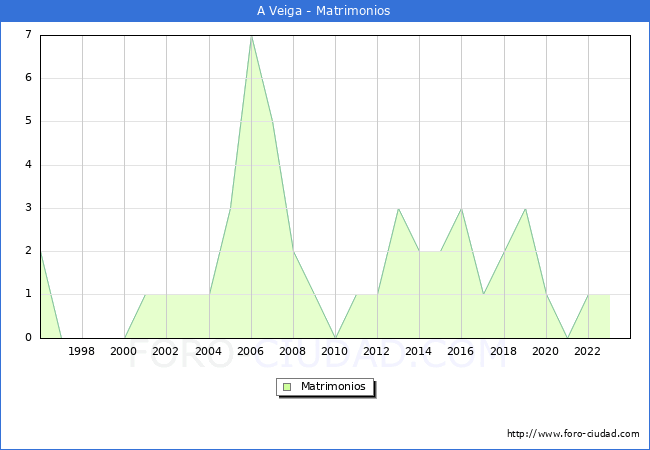
Task: Click the 2012 year label
Action: click(x=377, y=351)
